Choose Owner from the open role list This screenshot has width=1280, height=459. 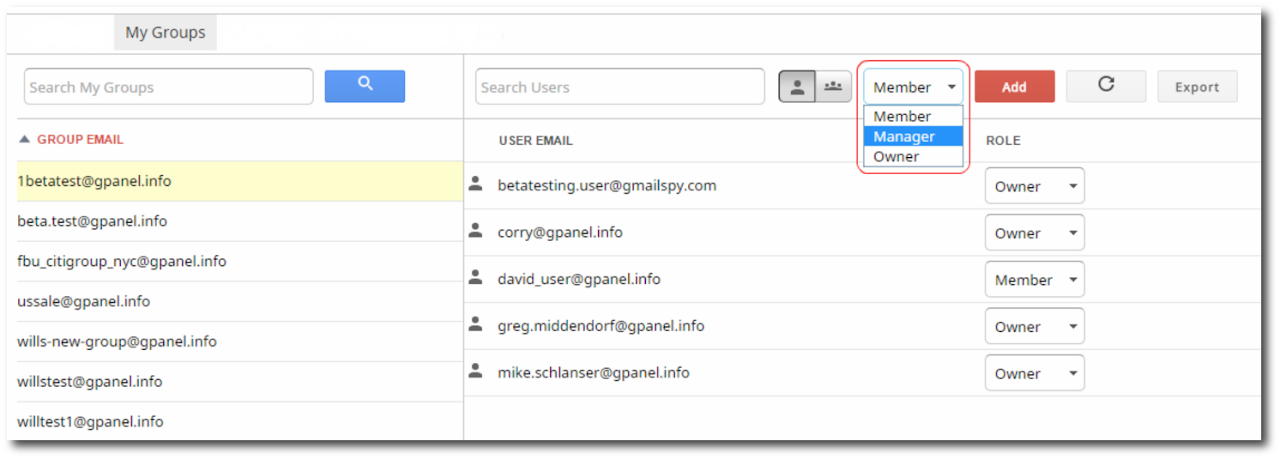point(912,157)
